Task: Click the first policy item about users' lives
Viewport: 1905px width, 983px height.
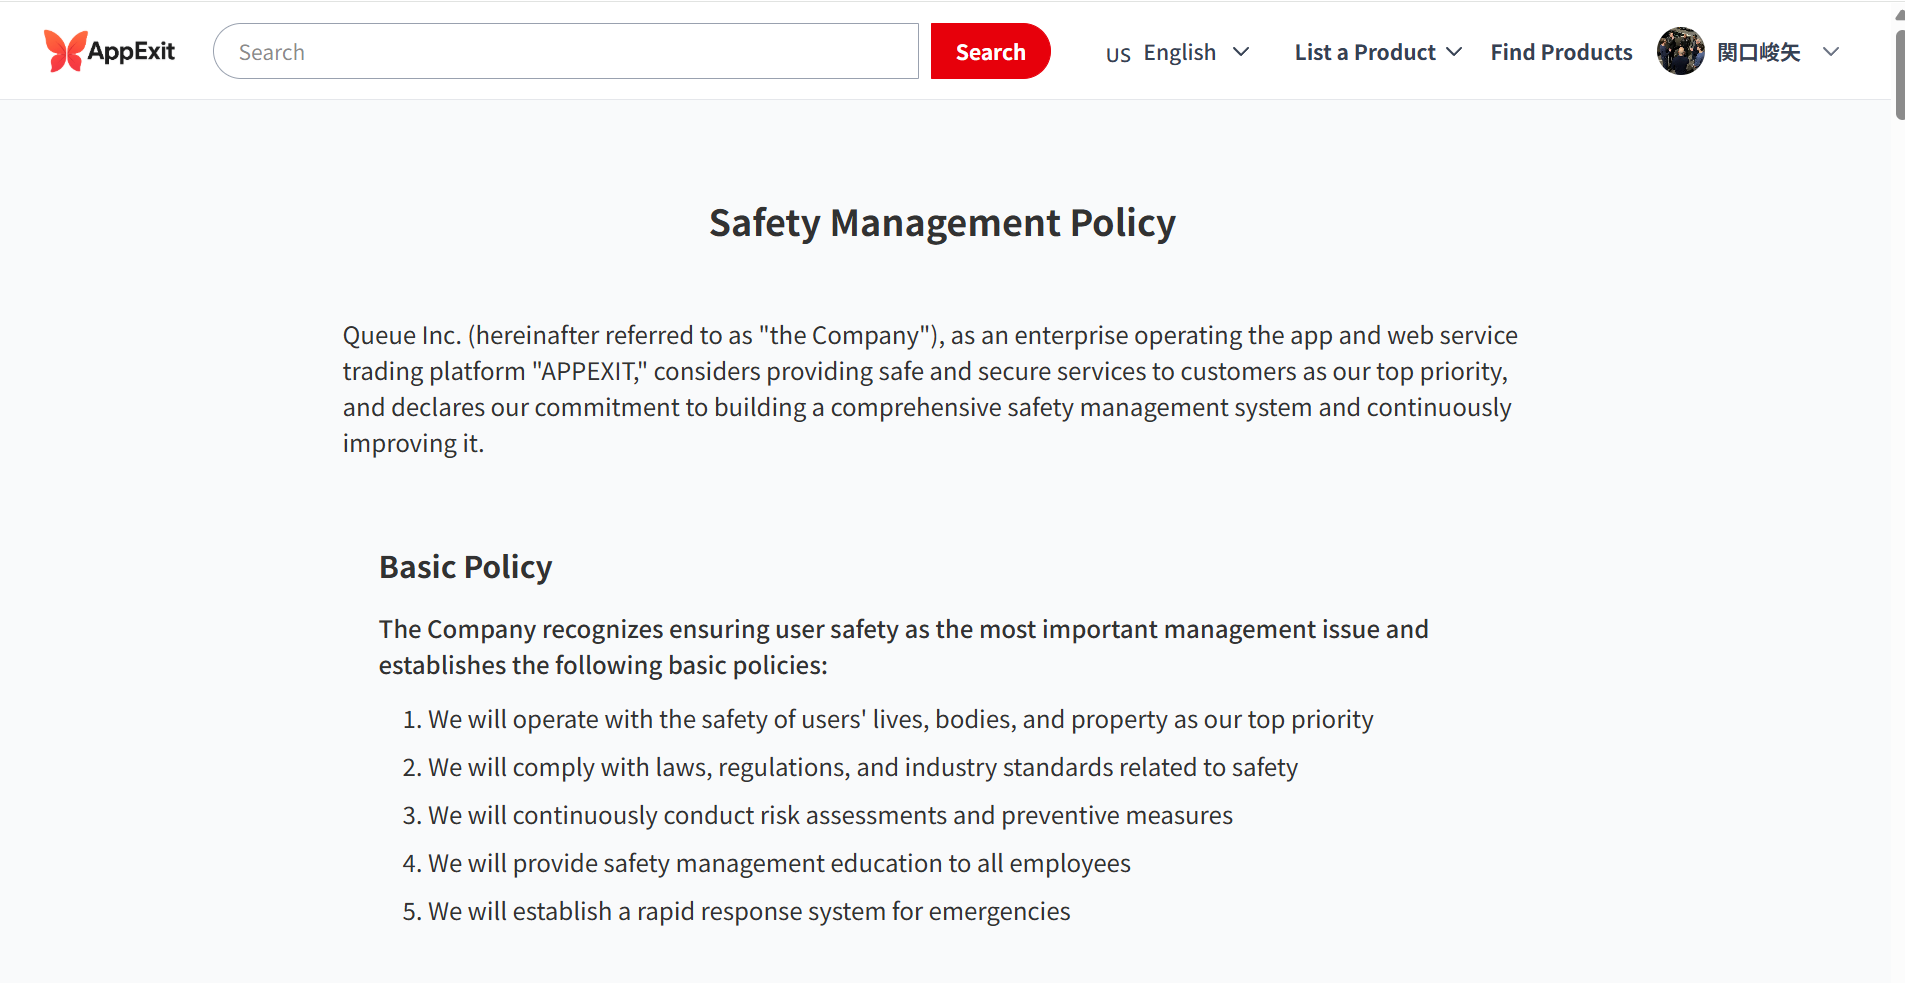Action: (x=900, y=719)
